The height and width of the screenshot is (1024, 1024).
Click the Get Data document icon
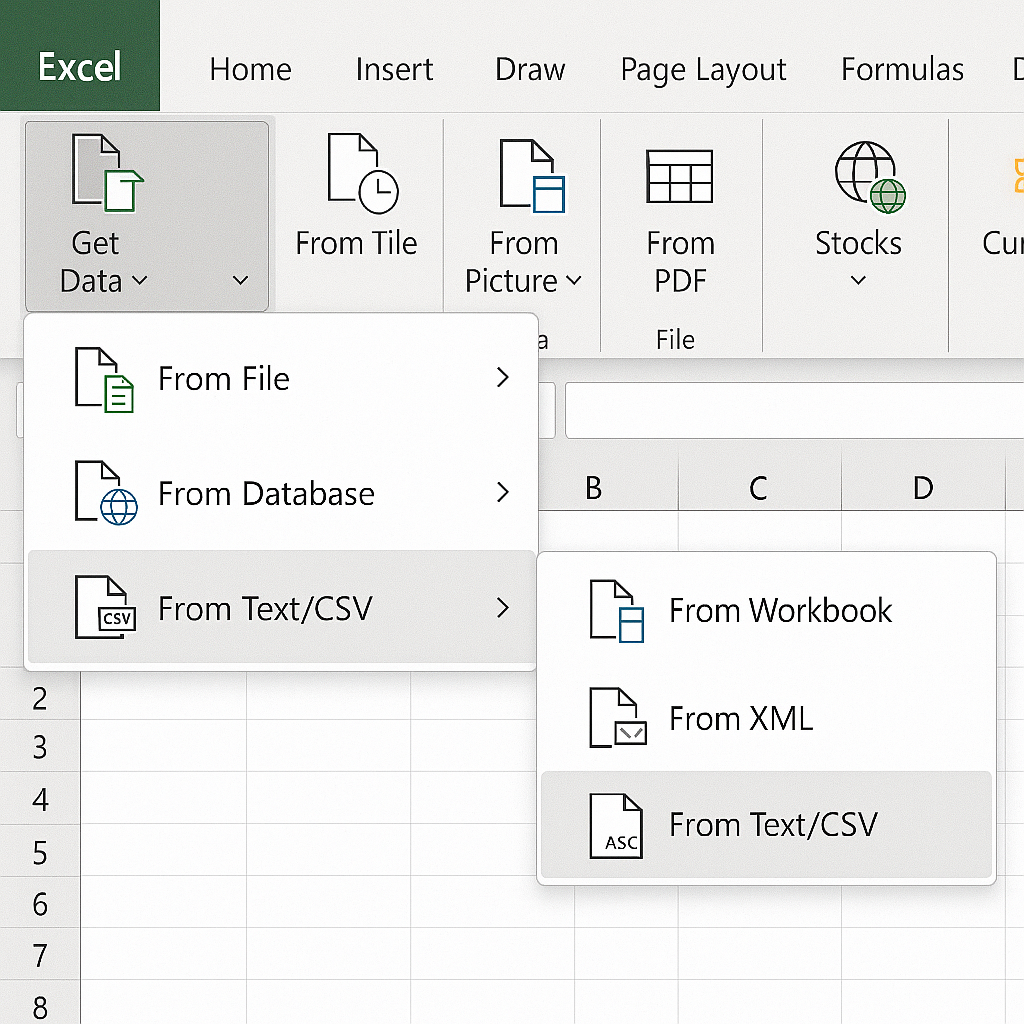107,173
